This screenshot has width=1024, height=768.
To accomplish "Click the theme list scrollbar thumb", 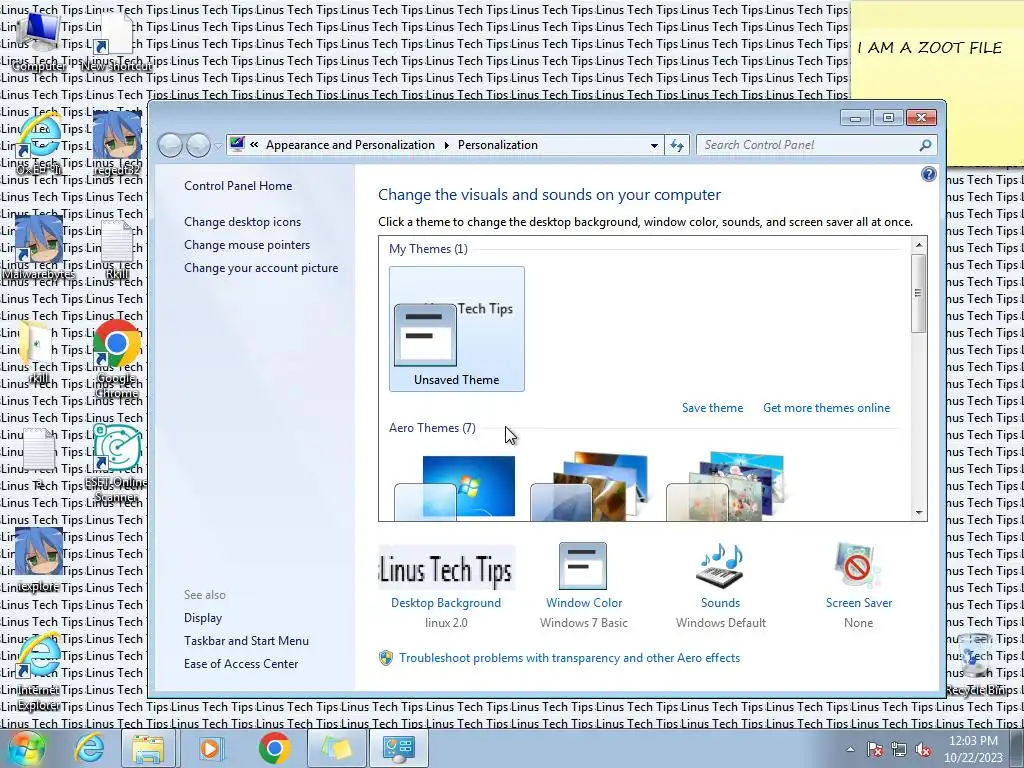I will tap(919, 293).
